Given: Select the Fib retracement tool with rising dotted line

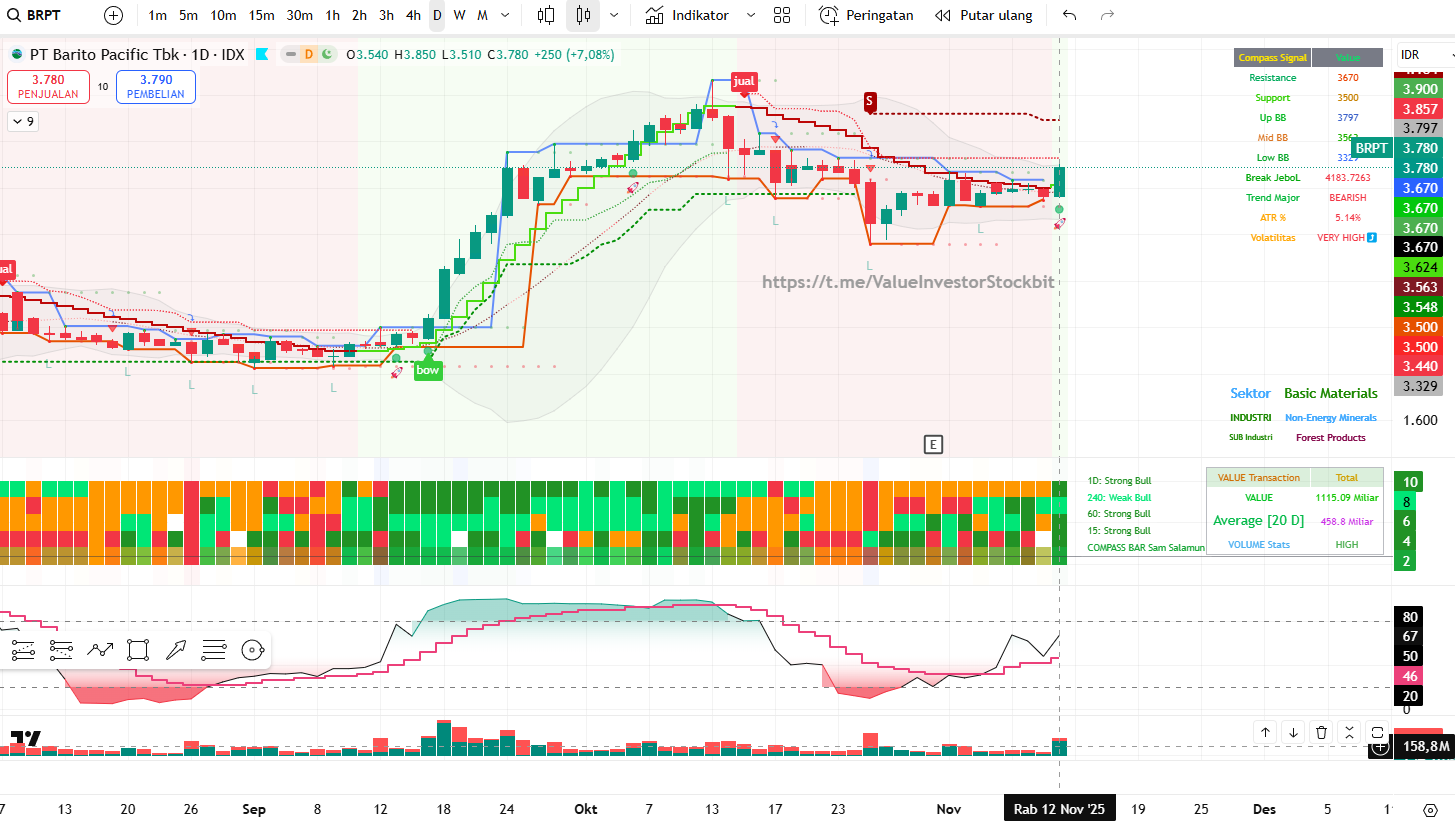Looking at the screenshot, I should point(24,651).
